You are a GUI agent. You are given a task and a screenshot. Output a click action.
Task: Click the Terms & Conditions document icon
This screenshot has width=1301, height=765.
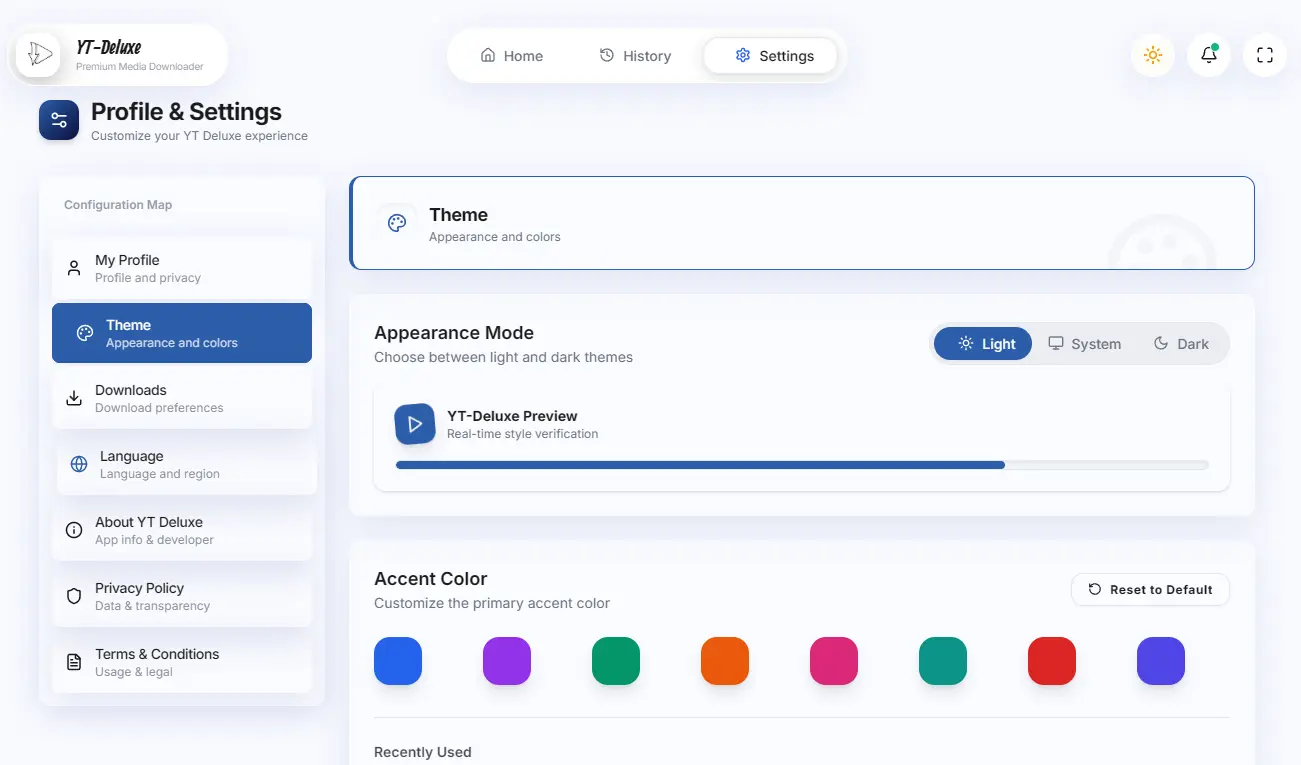point(74,662)
